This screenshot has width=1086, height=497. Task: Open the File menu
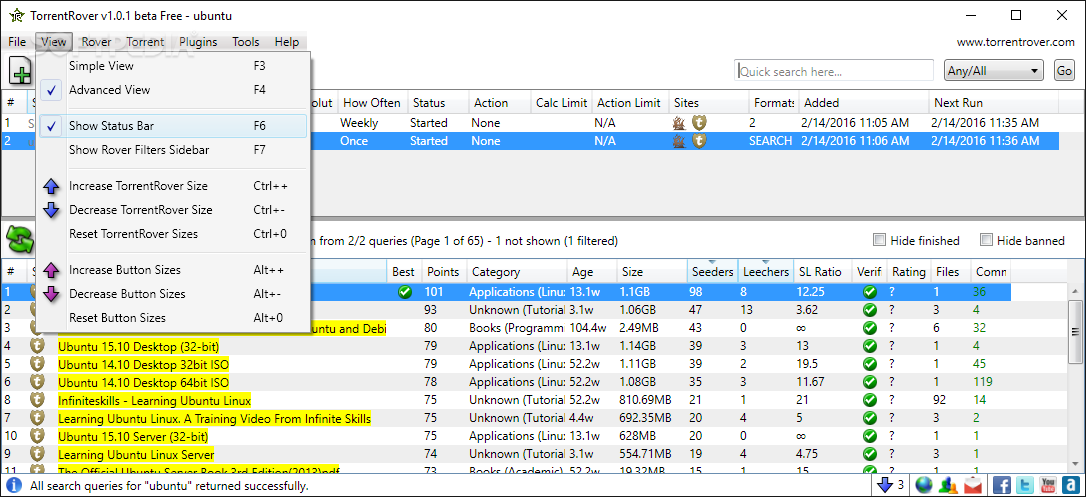[17, 42]
